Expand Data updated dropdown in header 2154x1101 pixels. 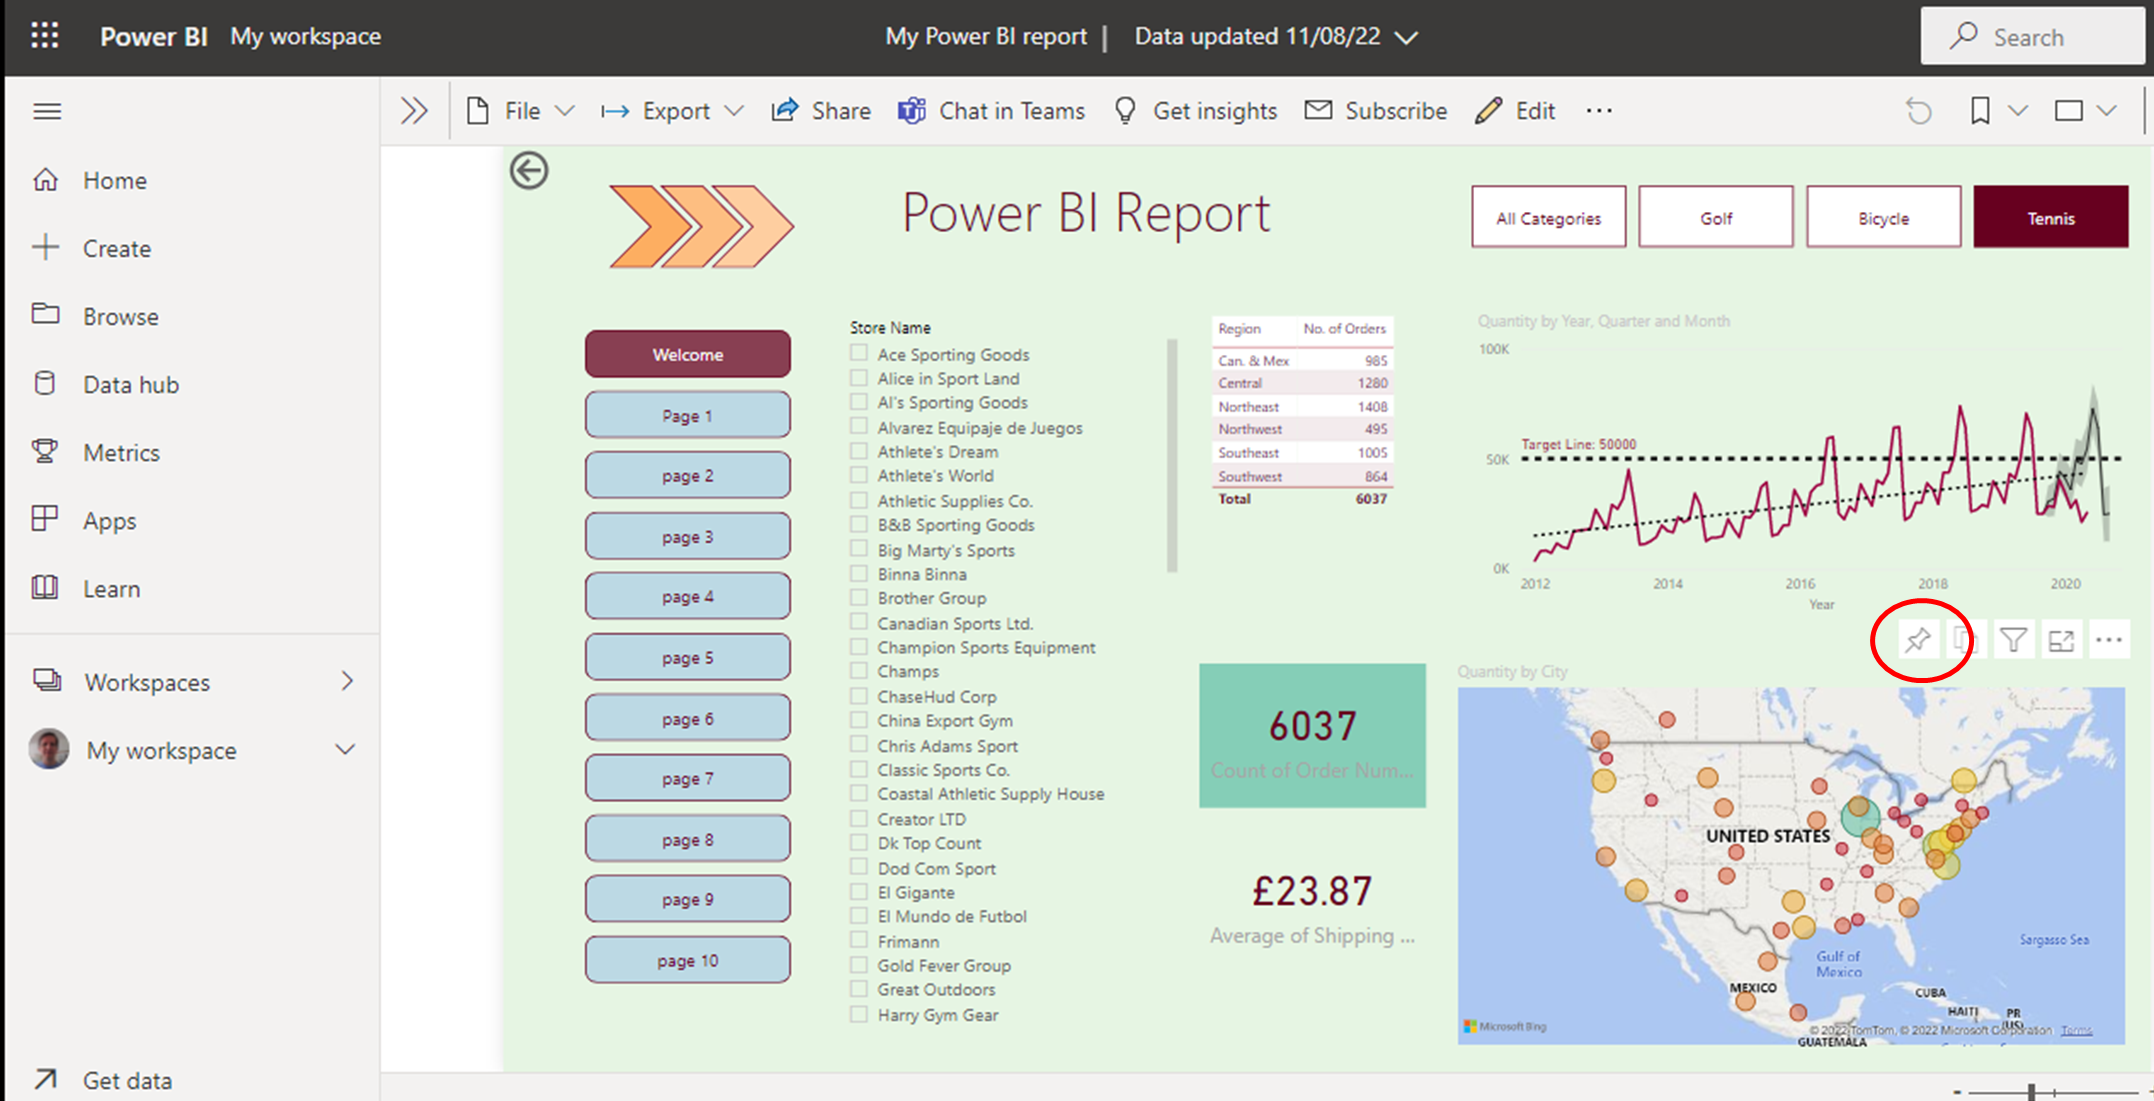point(1407,37)
